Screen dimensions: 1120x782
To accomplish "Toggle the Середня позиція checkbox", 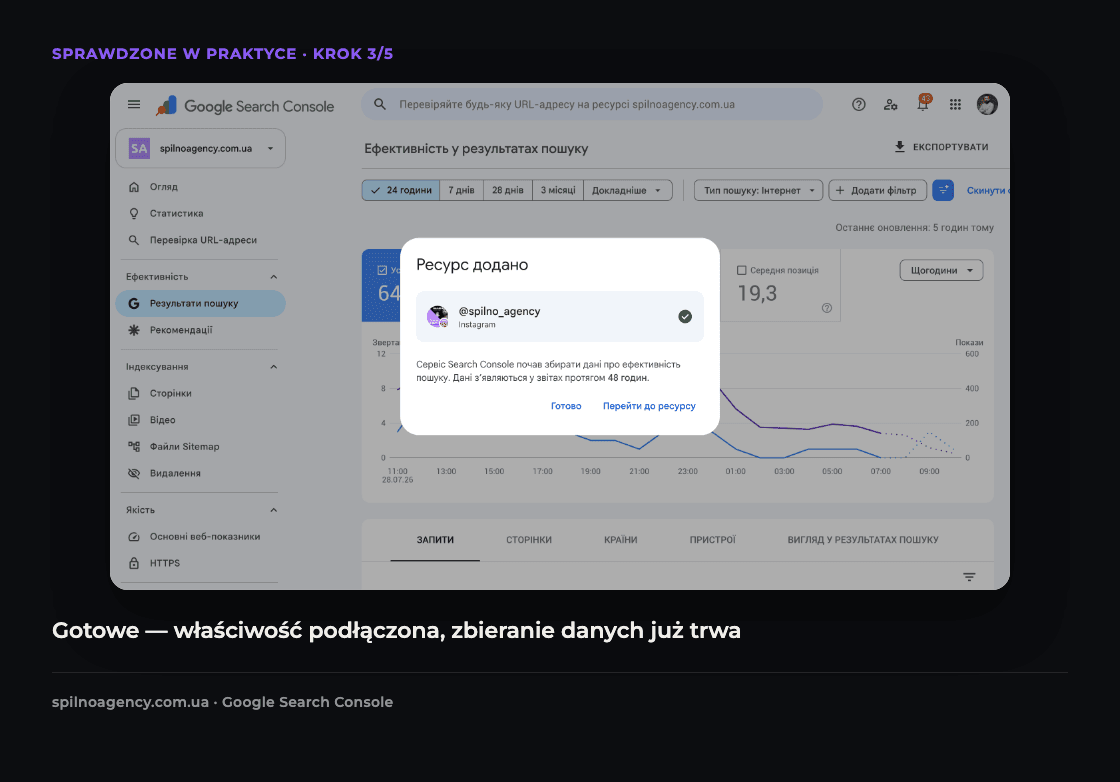I will coord(741,271).
